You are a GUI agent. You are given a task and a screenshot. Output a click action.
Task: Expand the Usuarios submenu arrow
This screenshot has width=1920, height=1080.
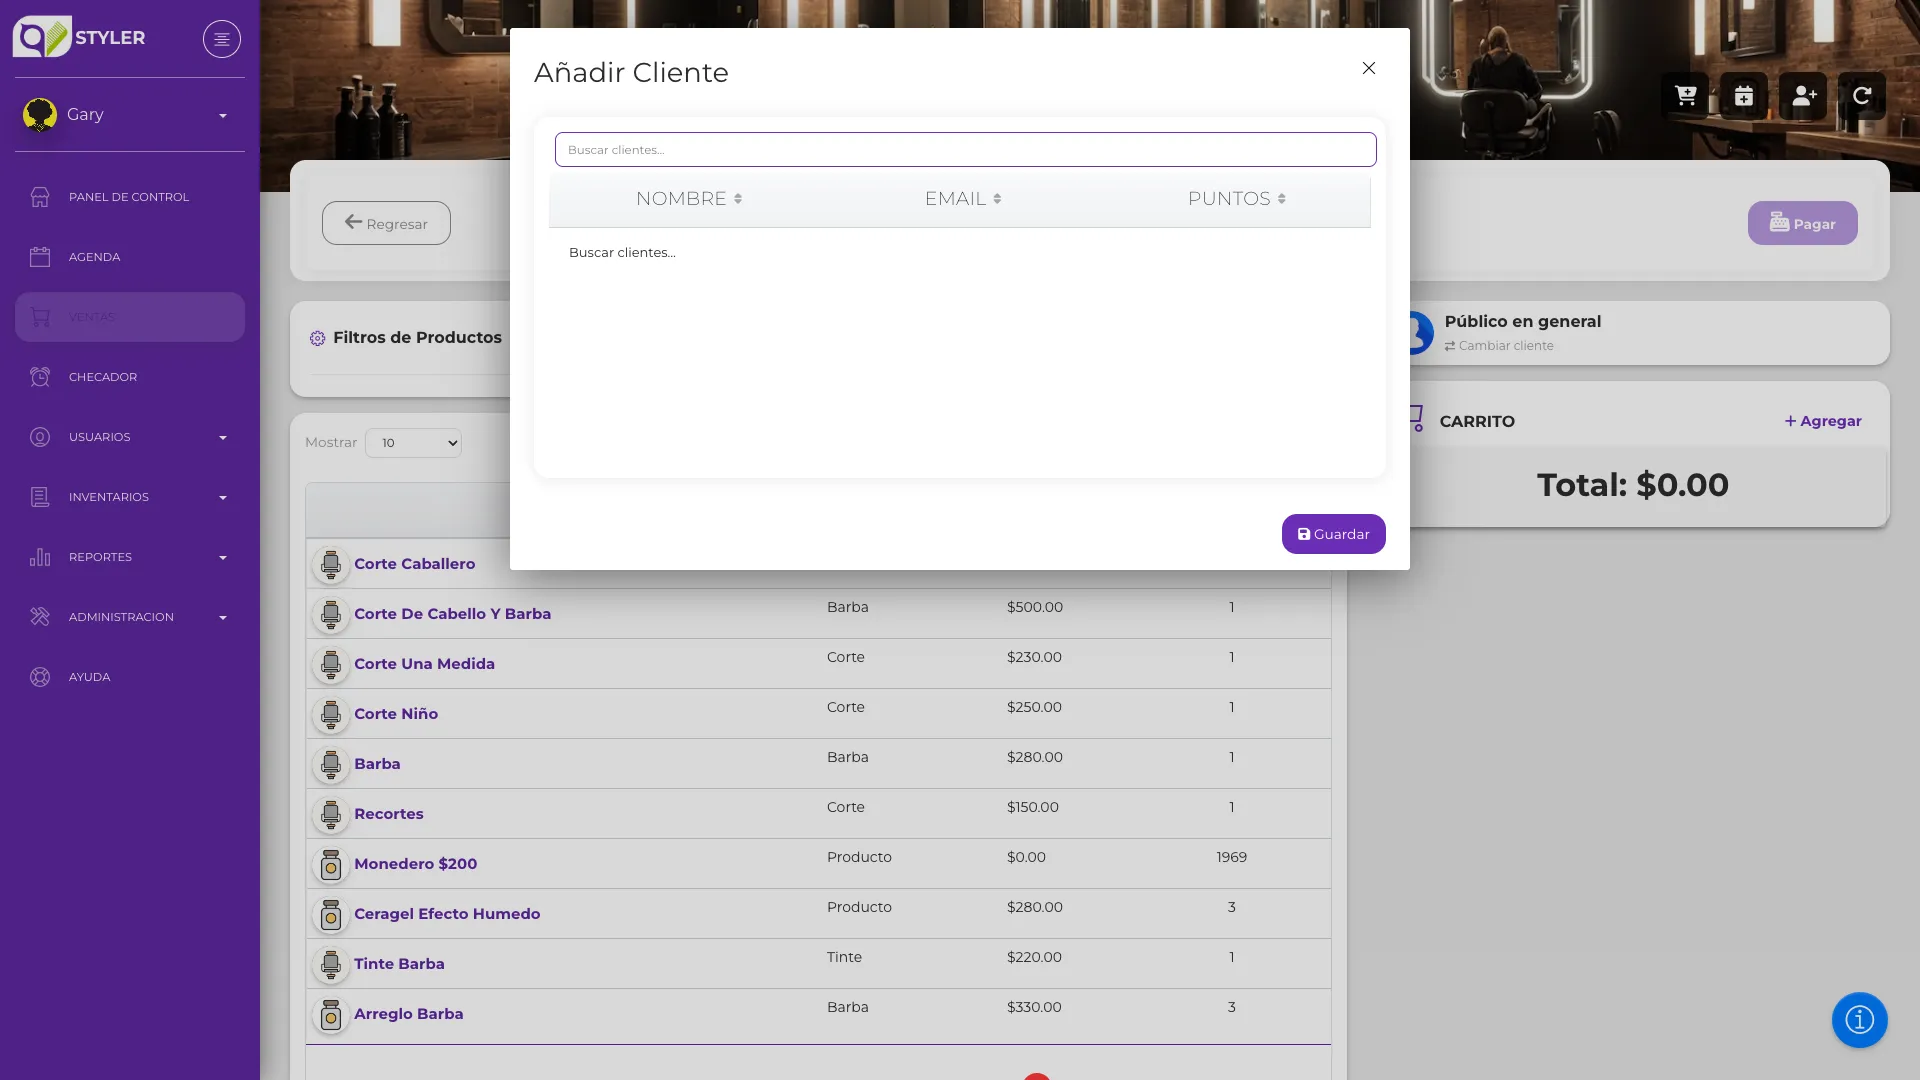pyautogui.click(x=223, y=438)
